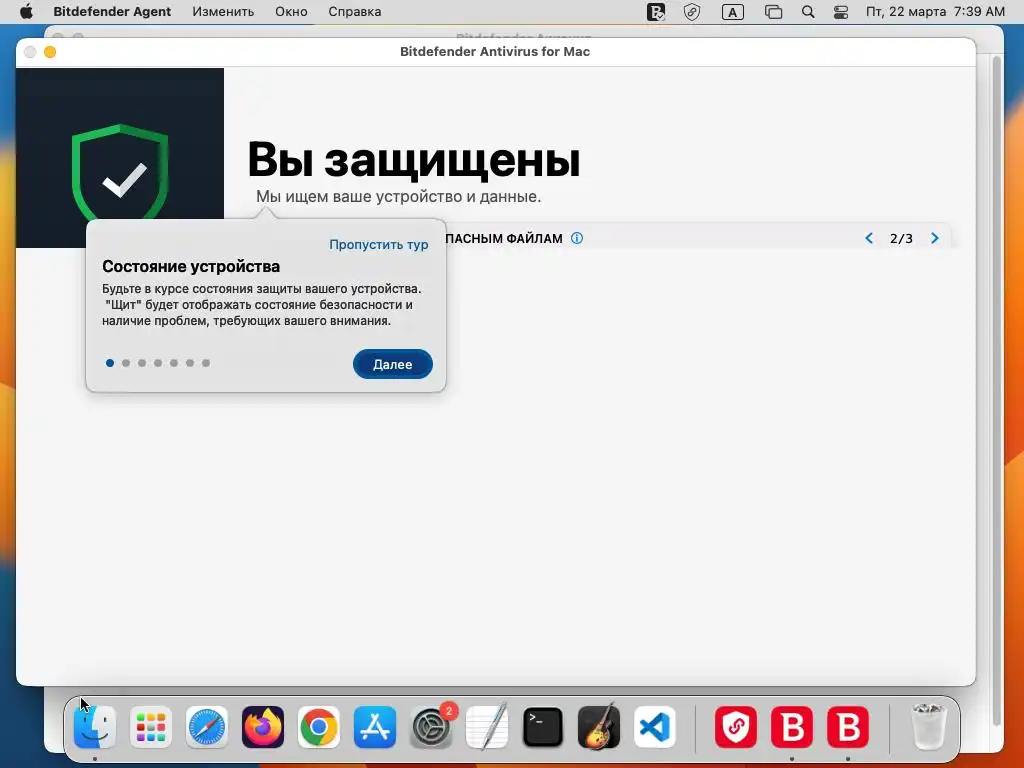Click the Далее button
This screenshot has height=768, width=1024.
click(x=392, y=364)
